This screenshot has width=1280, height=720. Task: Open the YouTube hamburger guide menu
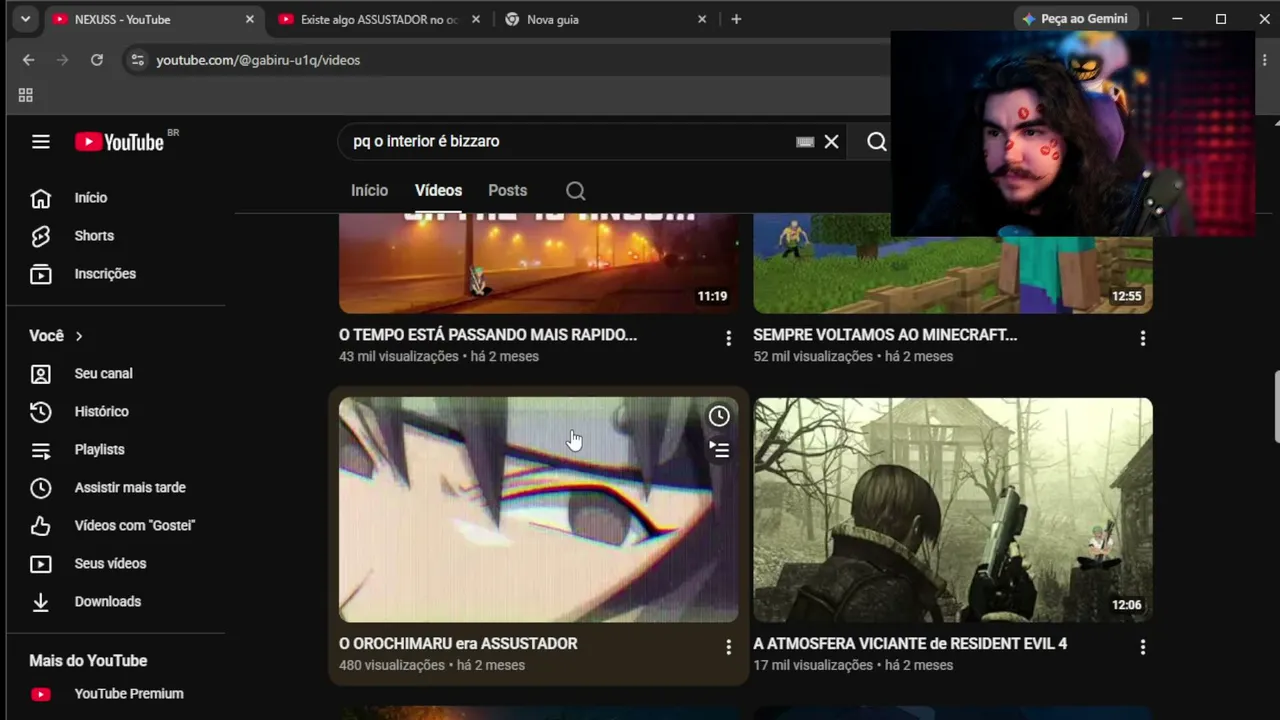pos(41,142)
